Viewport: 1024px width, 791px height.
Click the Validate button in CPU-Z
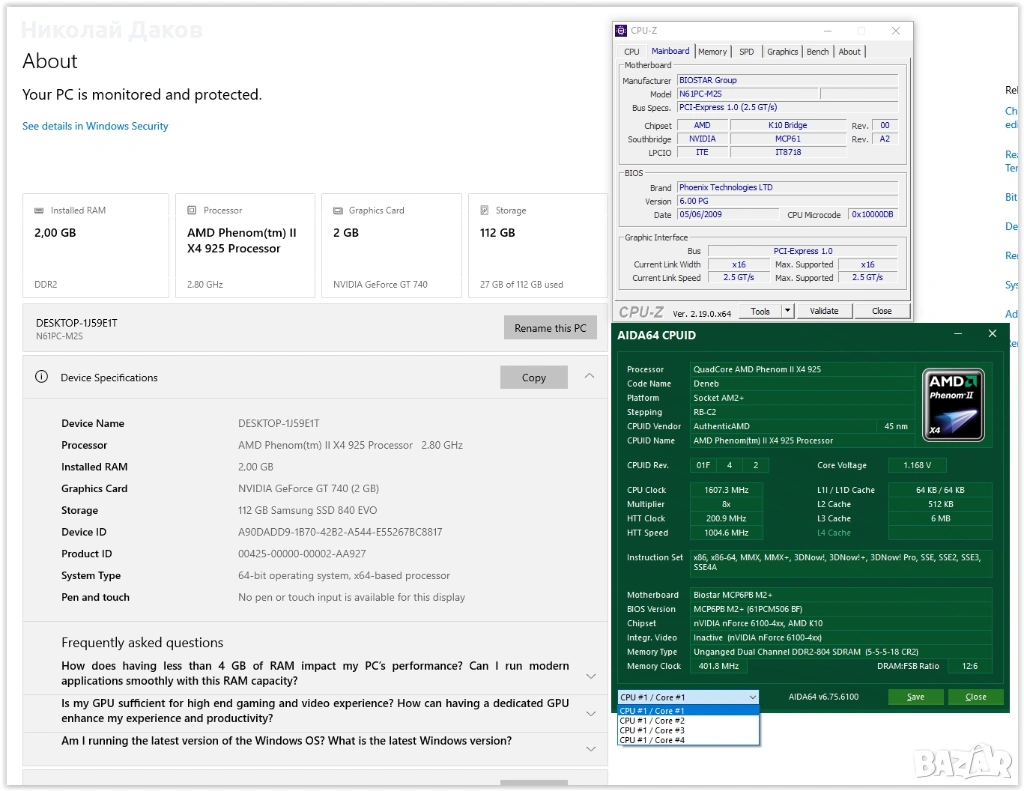tap(824, 311)
